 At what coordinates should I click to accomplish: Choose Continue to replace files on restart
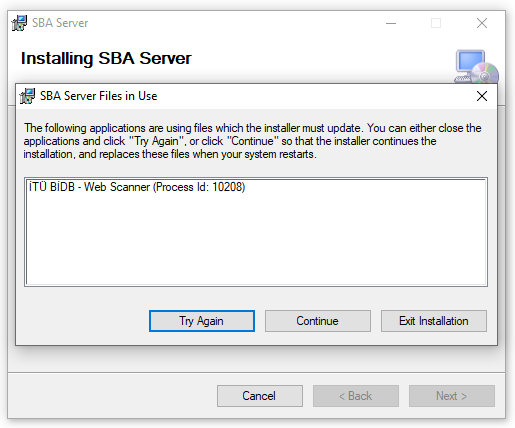coord(318,321)
